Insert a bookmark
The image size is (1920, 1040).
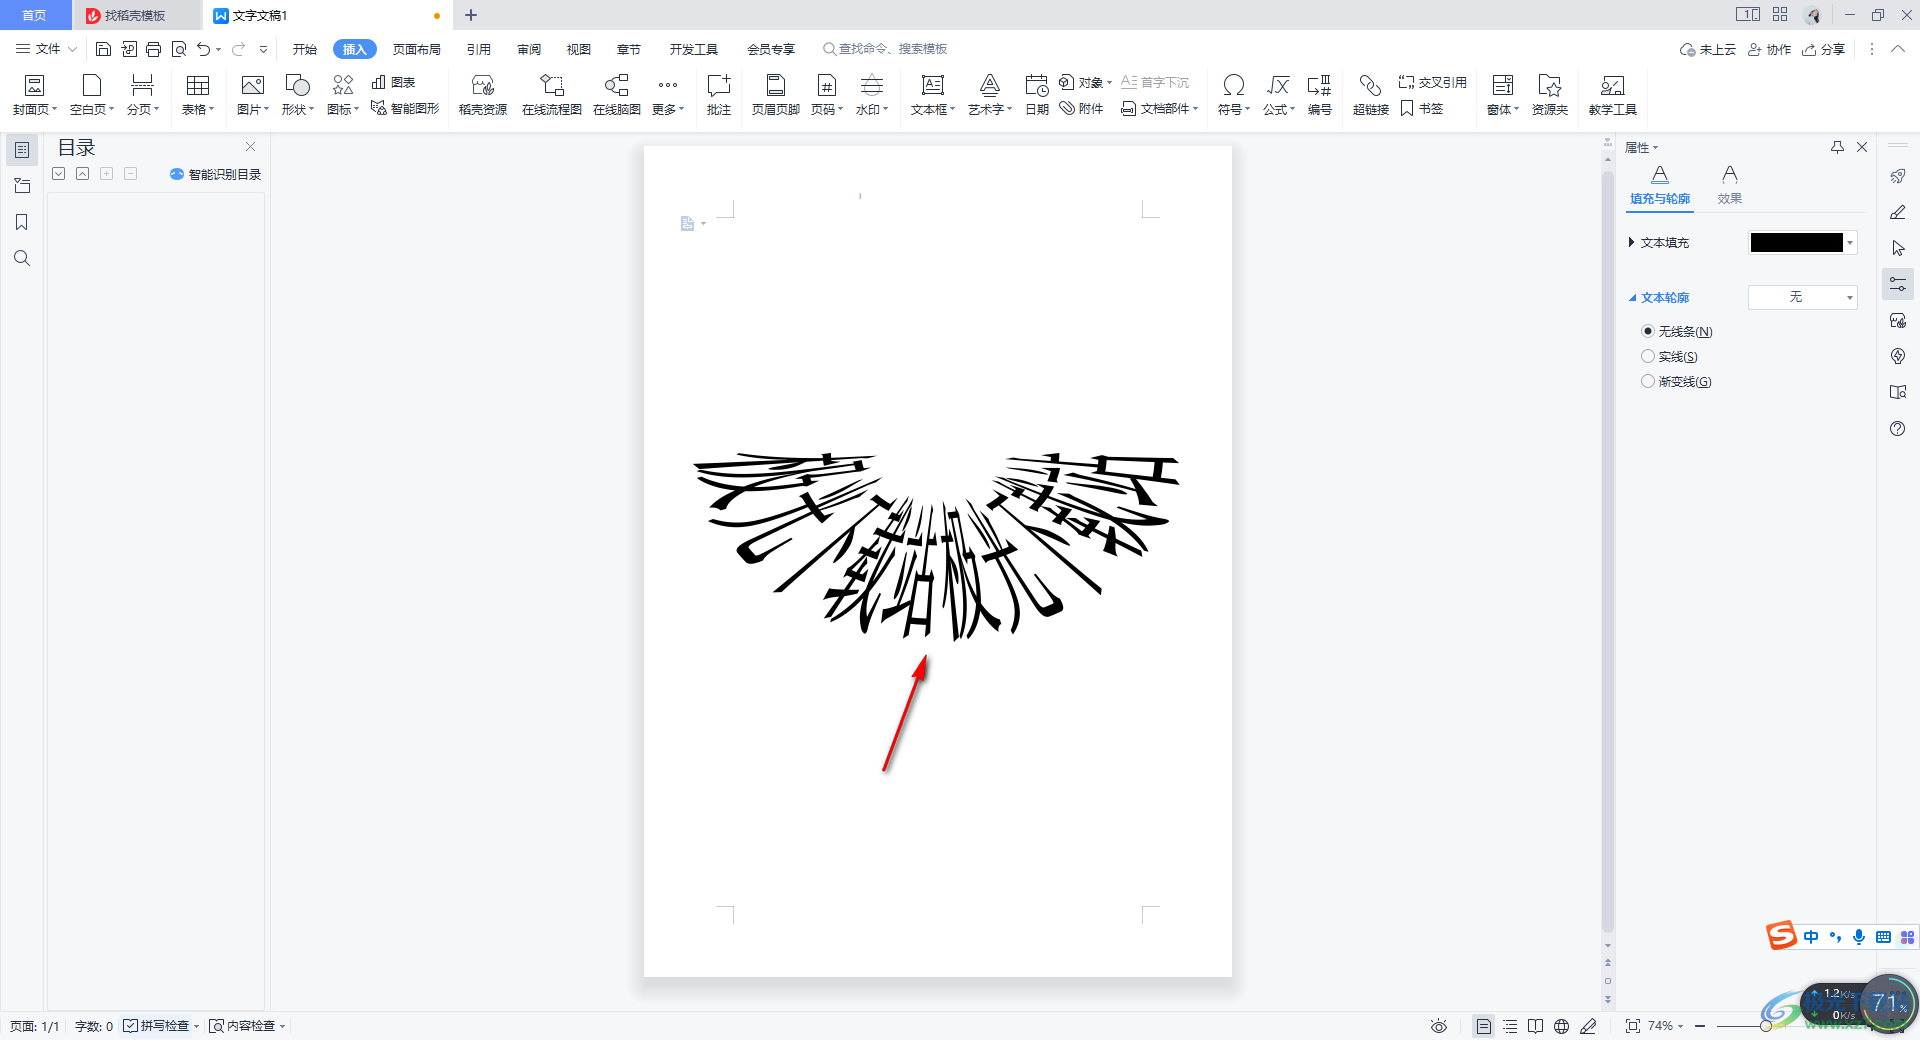(x=1422, y=108)
